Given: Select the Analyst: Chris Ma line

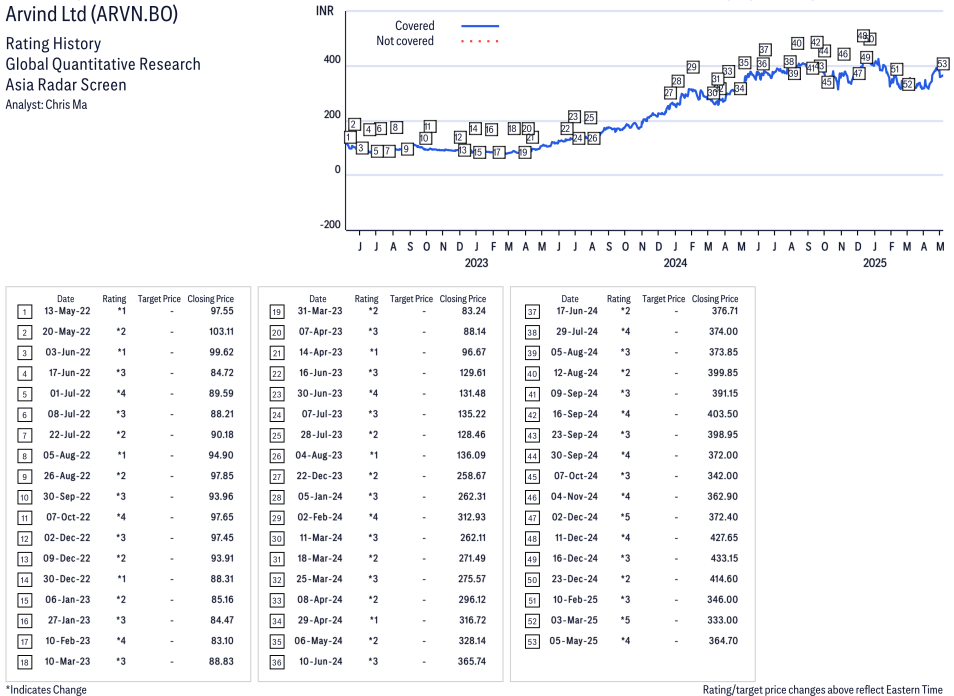Looking at the screenshot, I should tap(46, 105).
